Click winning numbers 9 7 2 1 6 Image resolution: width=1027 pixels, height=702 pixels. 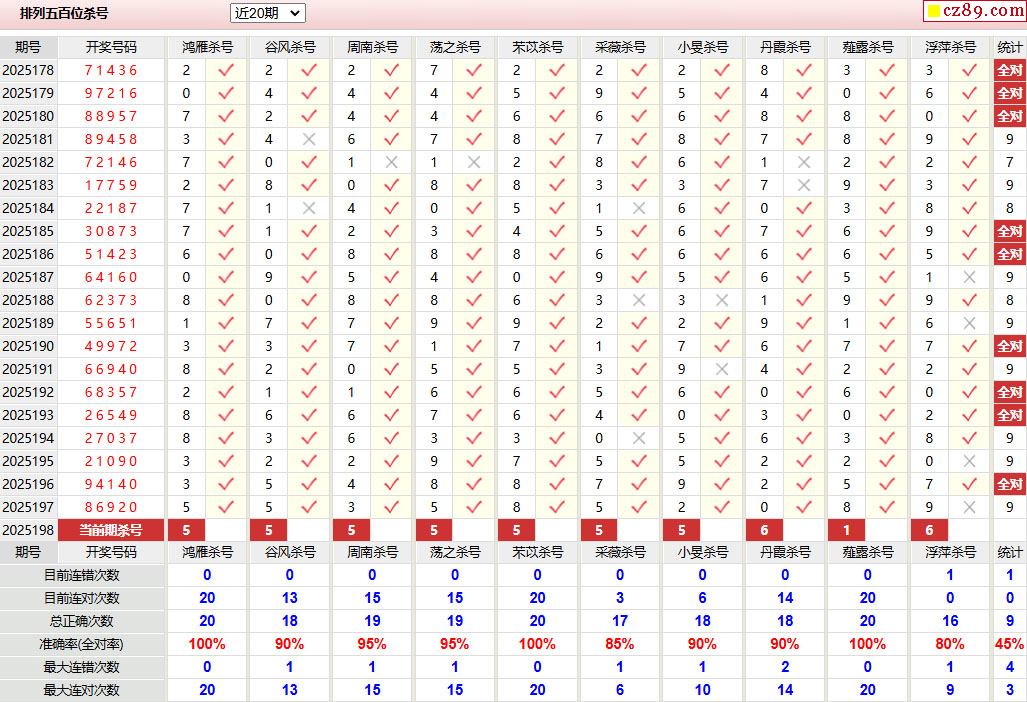pyautogui.click(x=111, y=93)
